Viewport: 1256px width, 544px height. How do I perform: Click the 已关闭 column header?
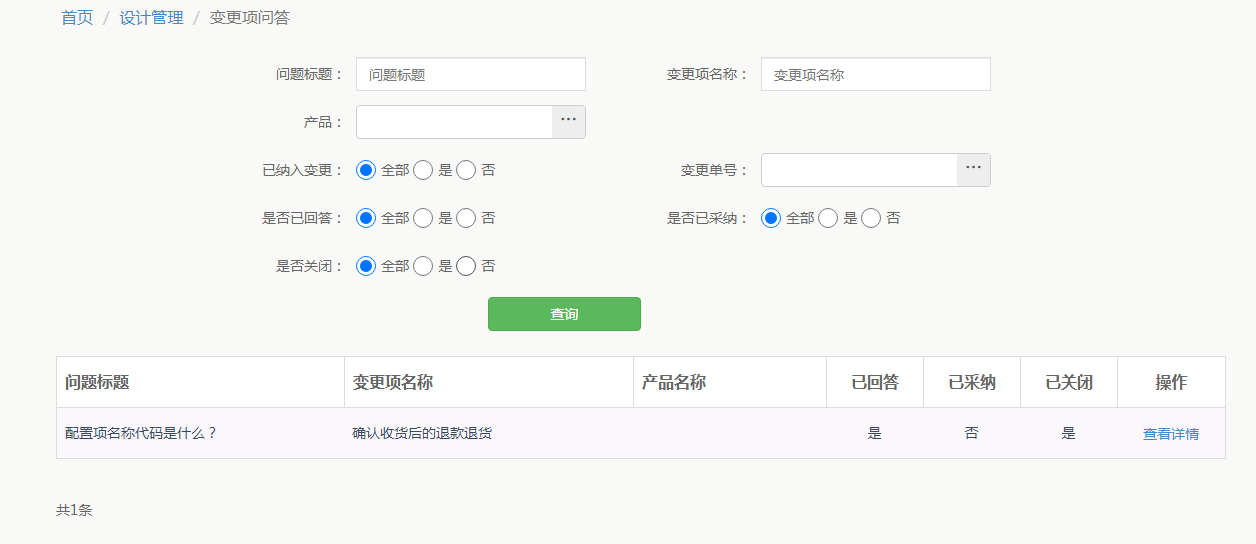(1069, 382)
